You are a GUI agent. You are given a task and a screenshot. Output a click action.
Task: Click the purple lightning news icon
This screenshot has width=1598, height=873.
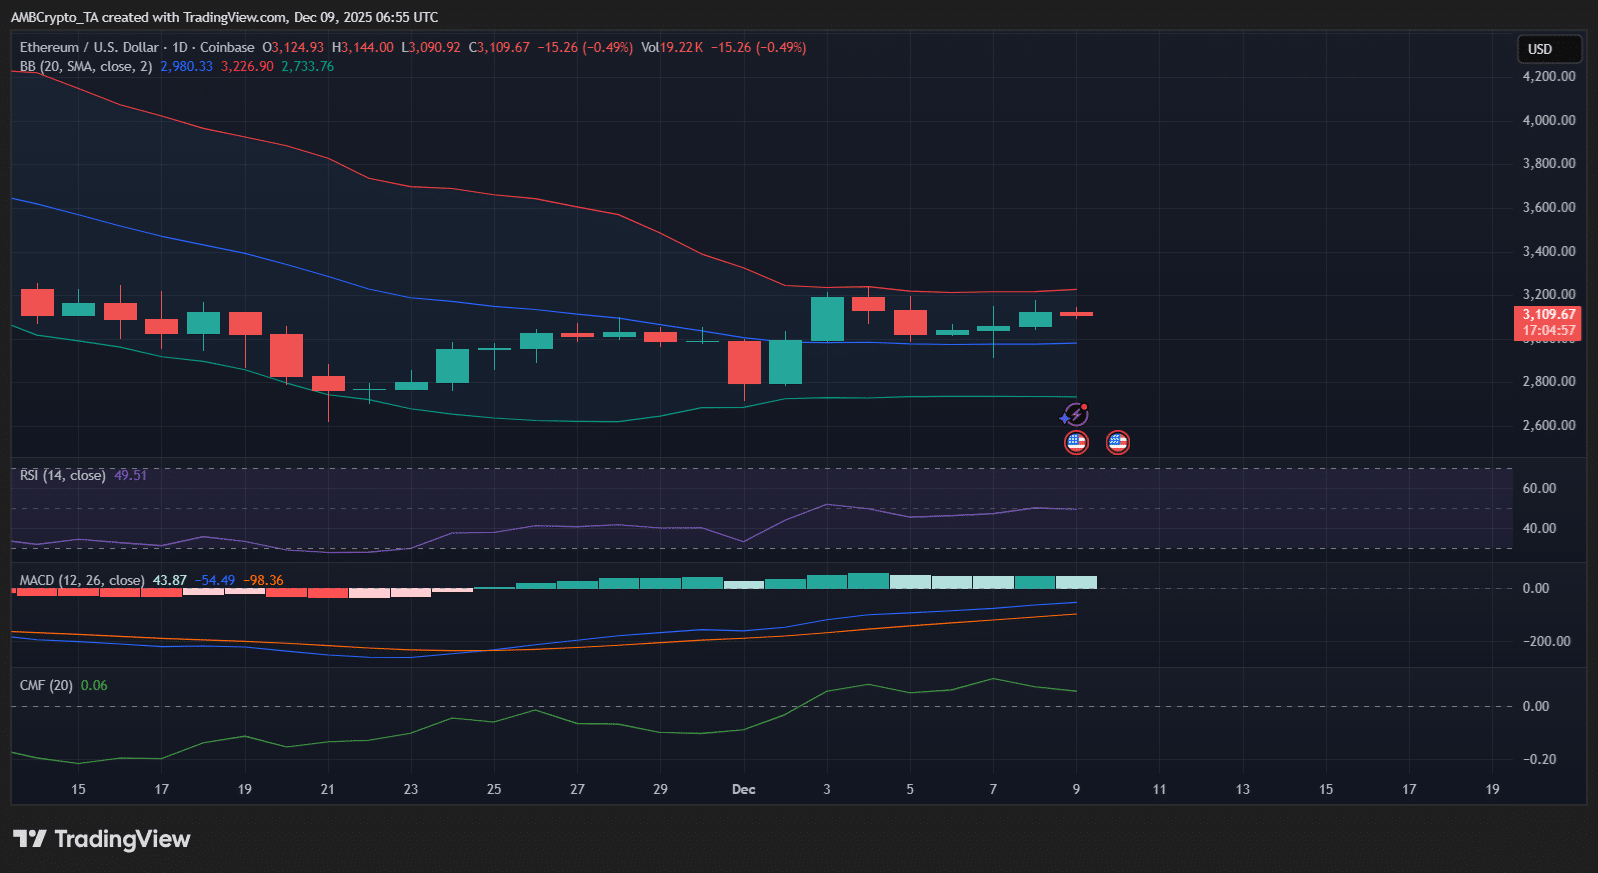point(1075,415)
